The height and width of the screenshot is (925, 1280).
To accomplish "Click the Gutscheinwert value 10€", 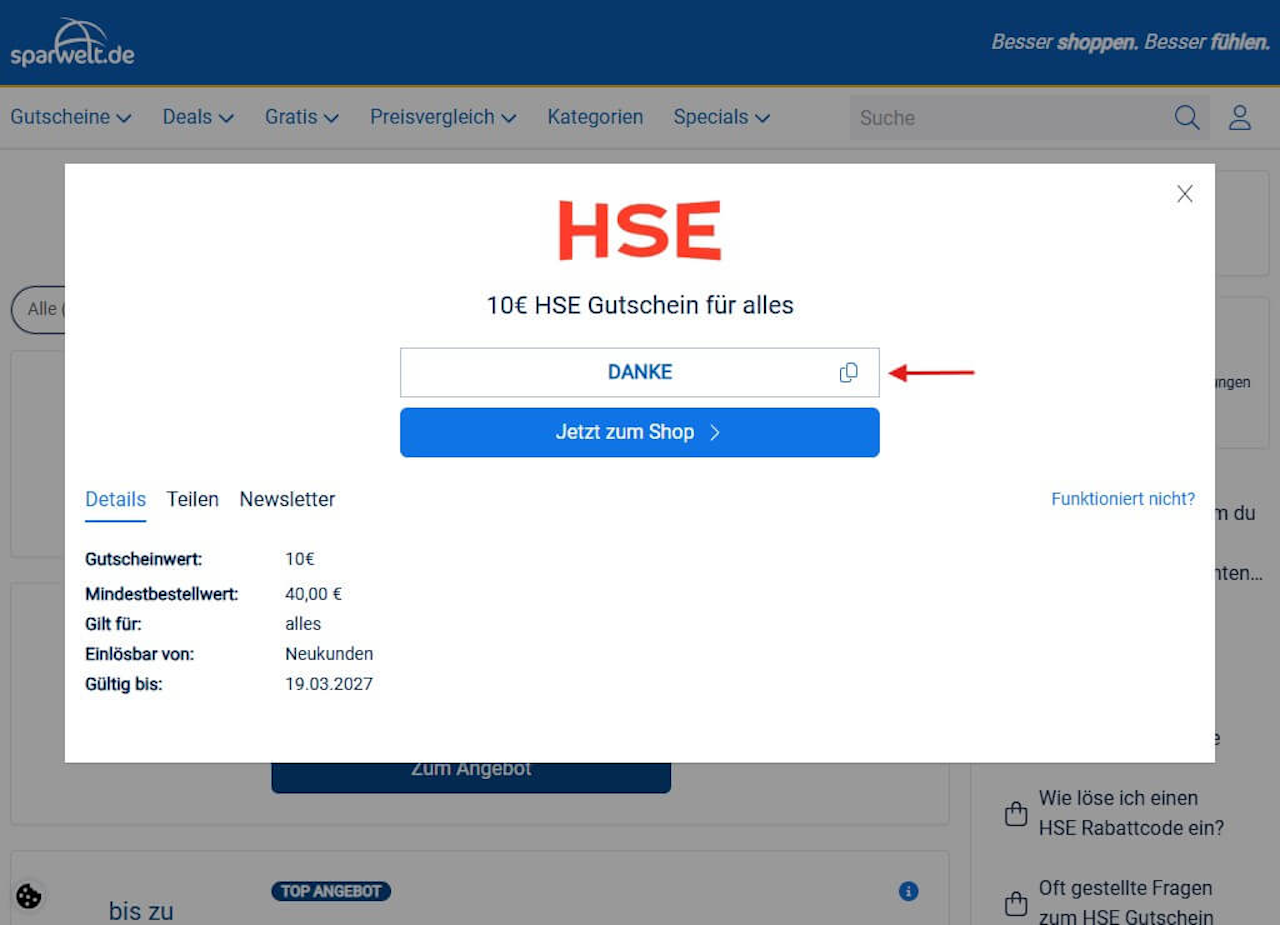I will 300,559.
